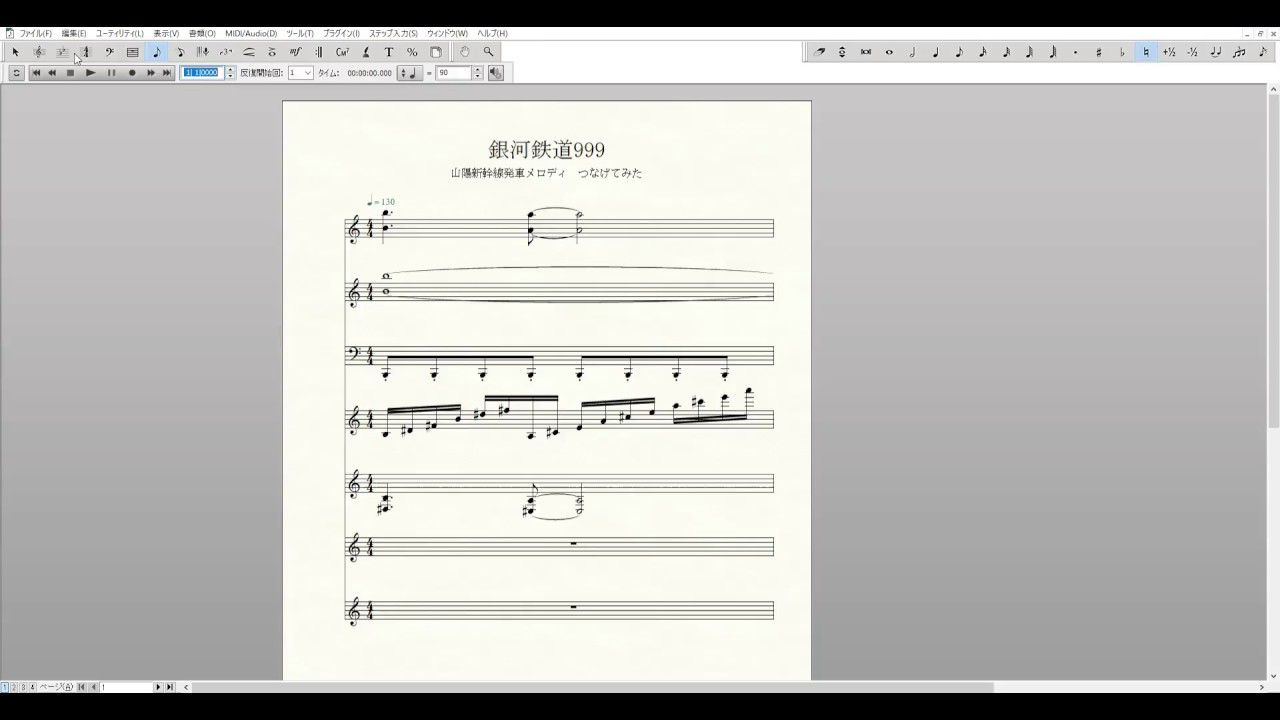Toggle the tie tool in palette
This screenshot has height=720, width=1280.
pos(1215,52)
